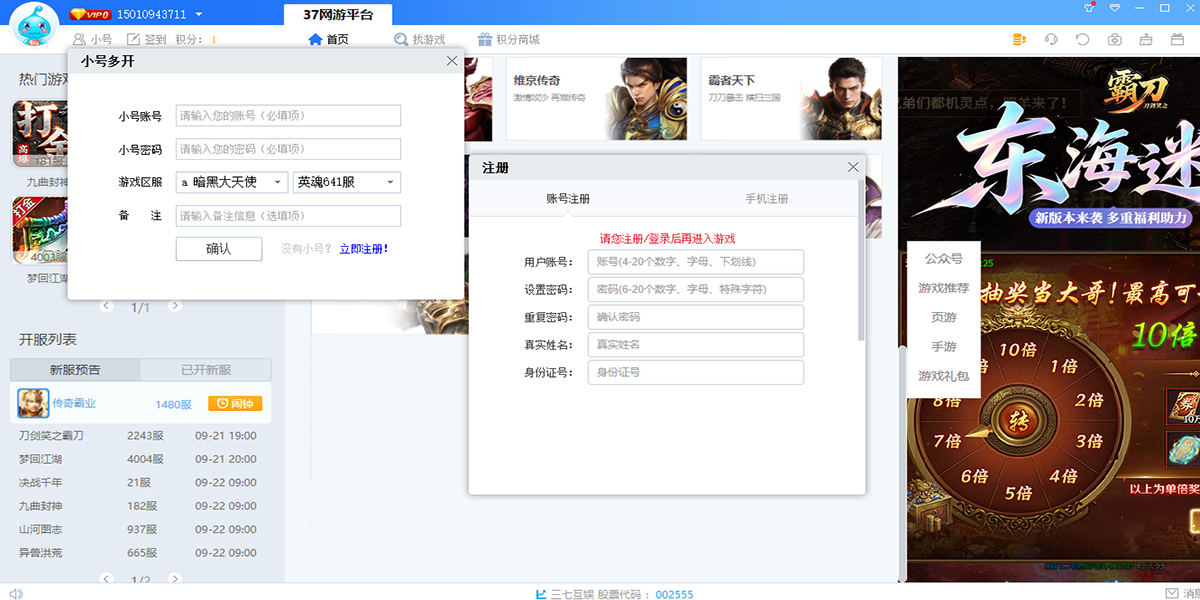The image size is (1200, 600).
Task: Close the 小号多开 dialog
Action: pyautogui.click(x=452, y=61)
